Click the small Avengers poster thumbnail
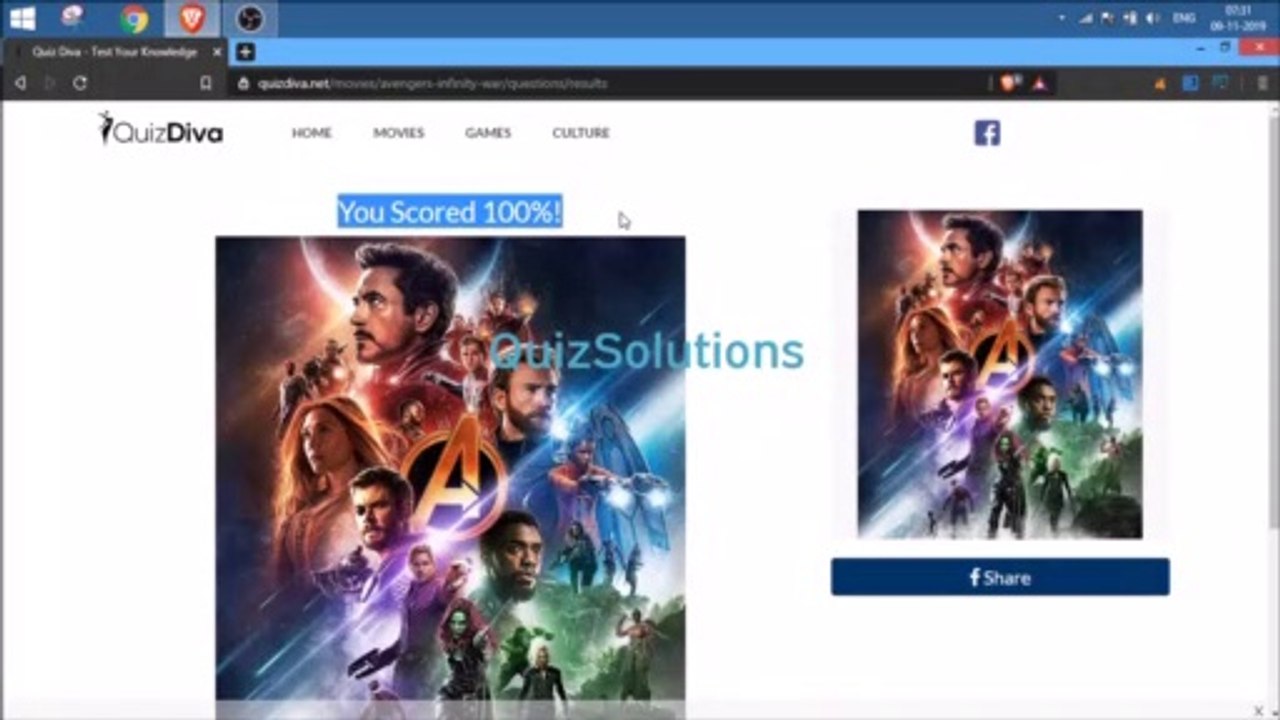This screenshot has width=1280, height=720. click(x=1000, y=374)
